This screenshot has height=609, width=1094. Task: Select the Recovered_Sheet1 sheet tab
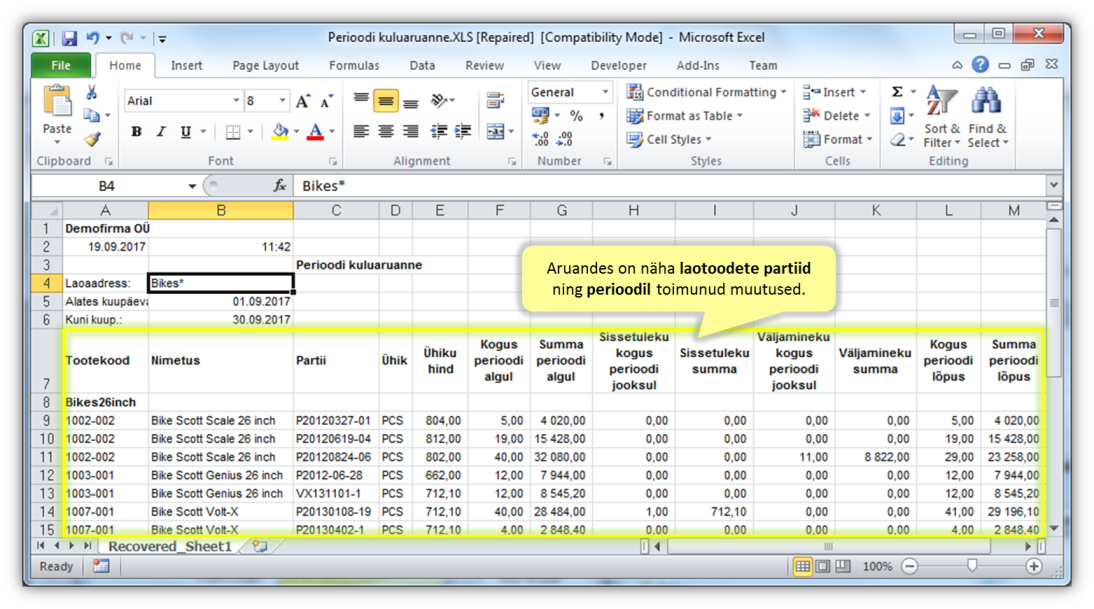[x=170, y=546]
